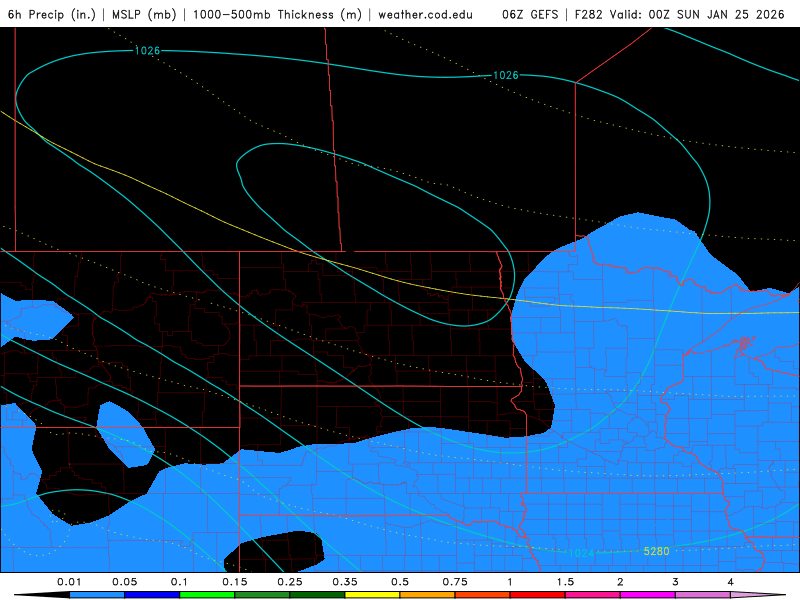This screenshot has width=800, height=600.
Task: Click the '3' legend value
Action: tap(675, 582)
